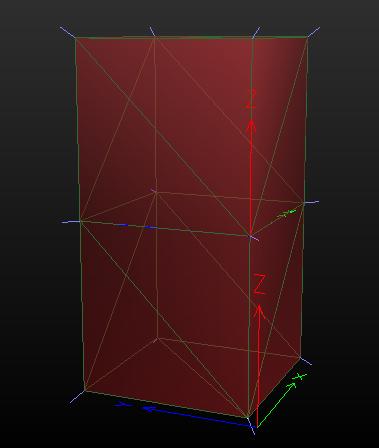
Task: Pick the top-left corner vertex handle
Action: click(75, 38)
